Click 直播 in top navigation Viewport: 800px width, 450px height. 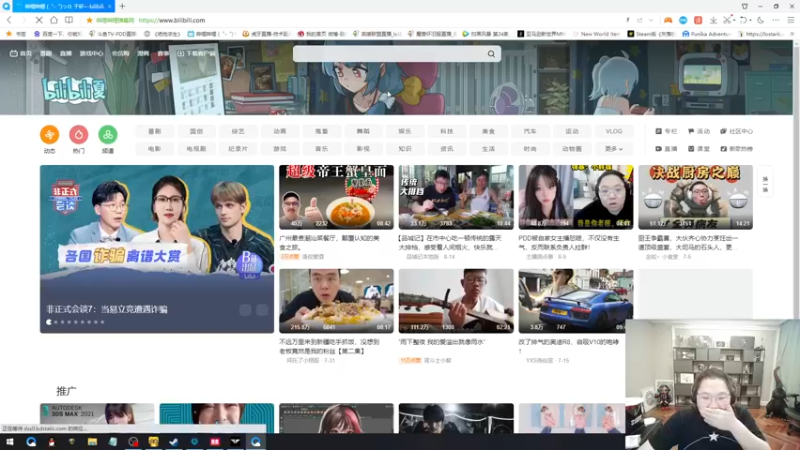(x=66, y=53)
